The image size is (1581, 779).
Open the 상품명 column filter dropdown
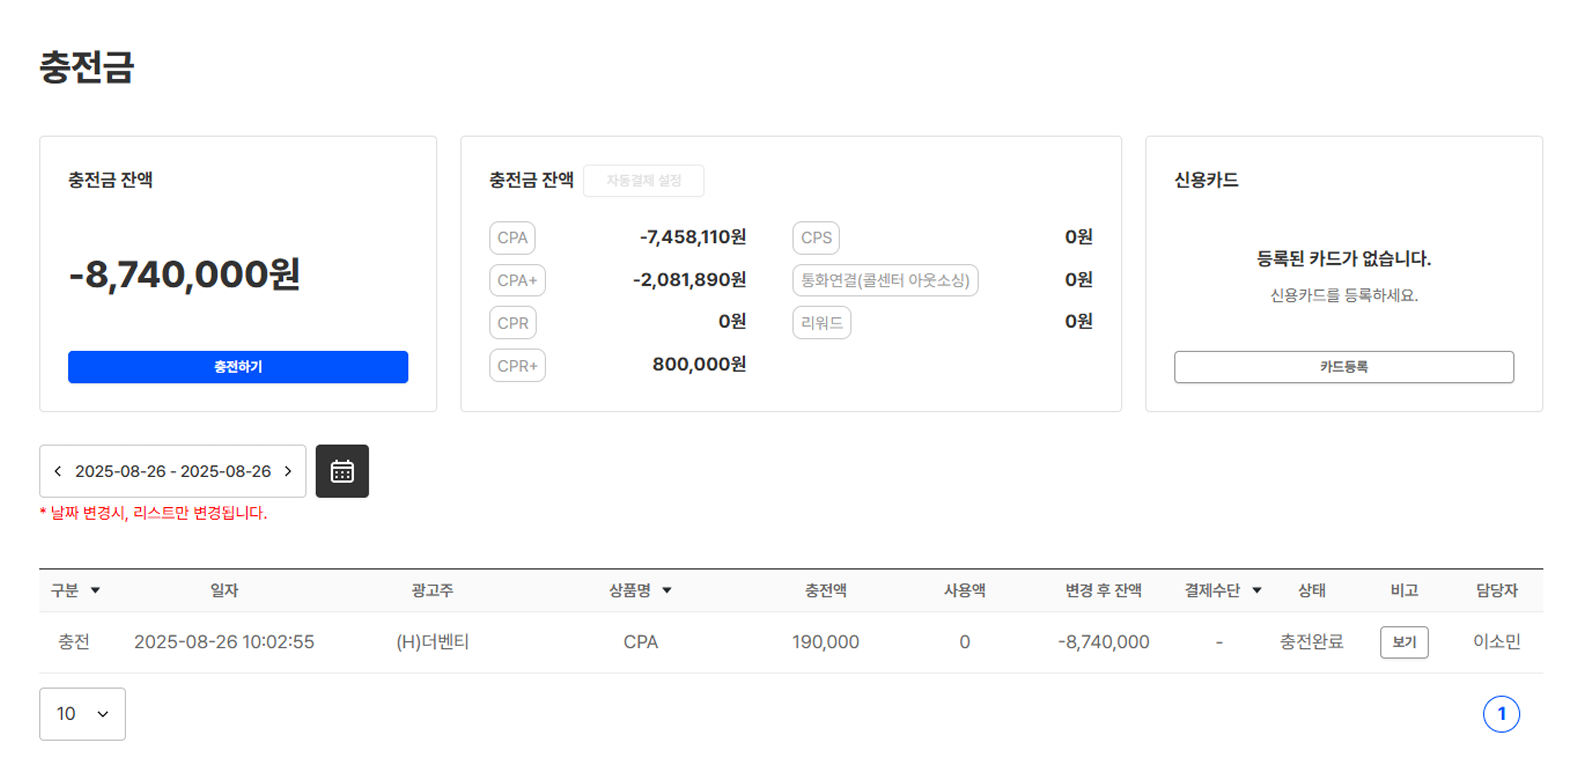click(x=666, y=591)
